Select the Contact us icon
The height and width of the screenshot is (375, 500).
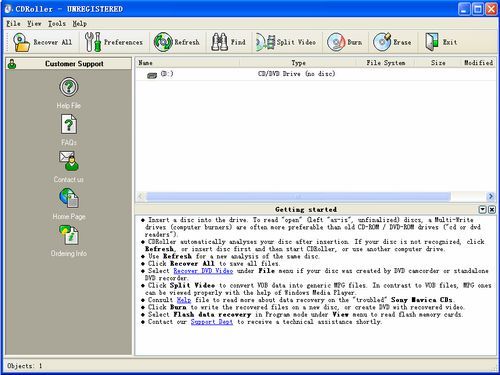coord(69,161)
